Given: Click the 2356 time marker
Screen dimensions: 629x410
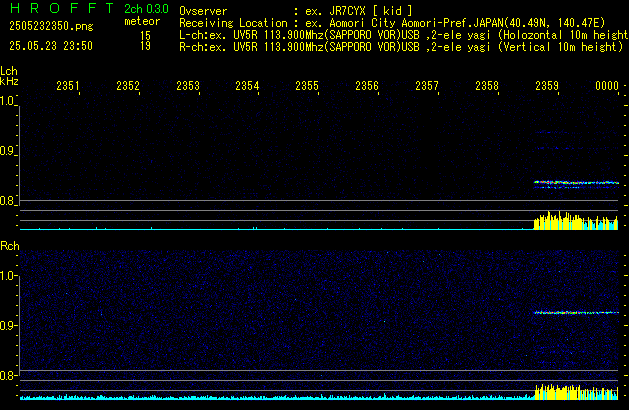Looking at the screenshot, I should tap(367, 86).
